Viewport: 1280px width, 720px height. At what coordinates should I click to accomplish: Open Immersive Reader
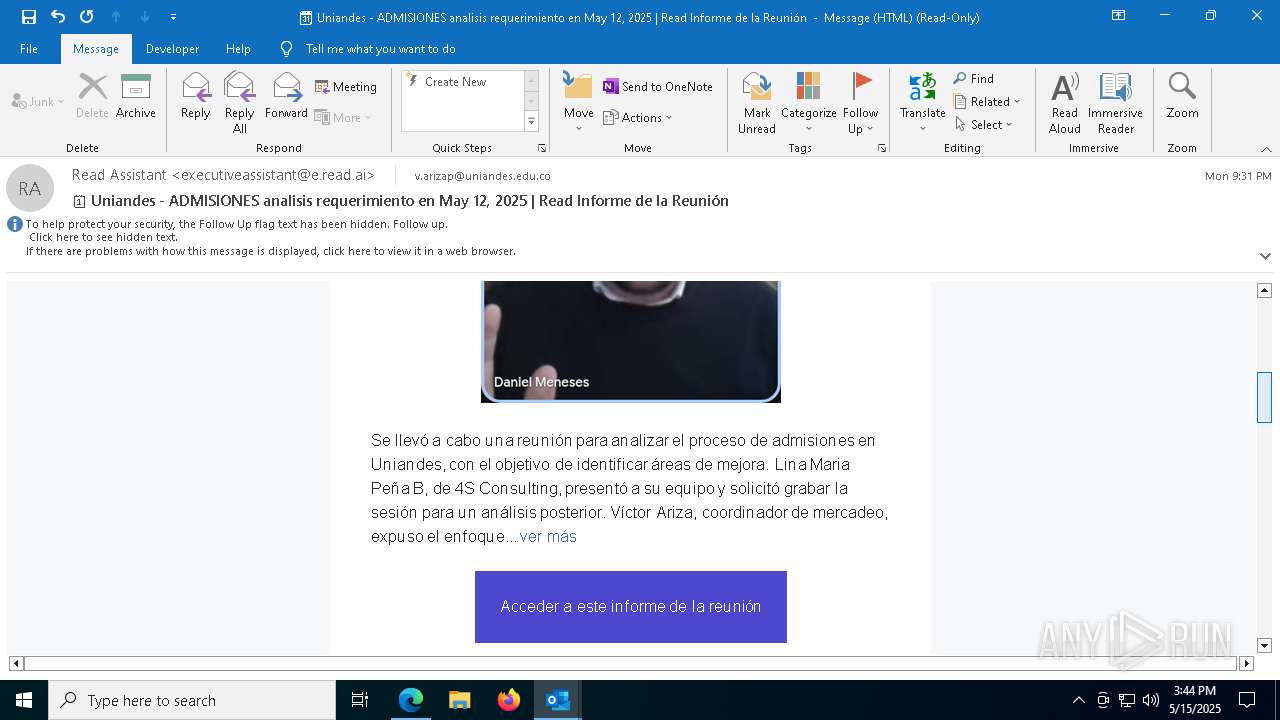click(1115, 103)
